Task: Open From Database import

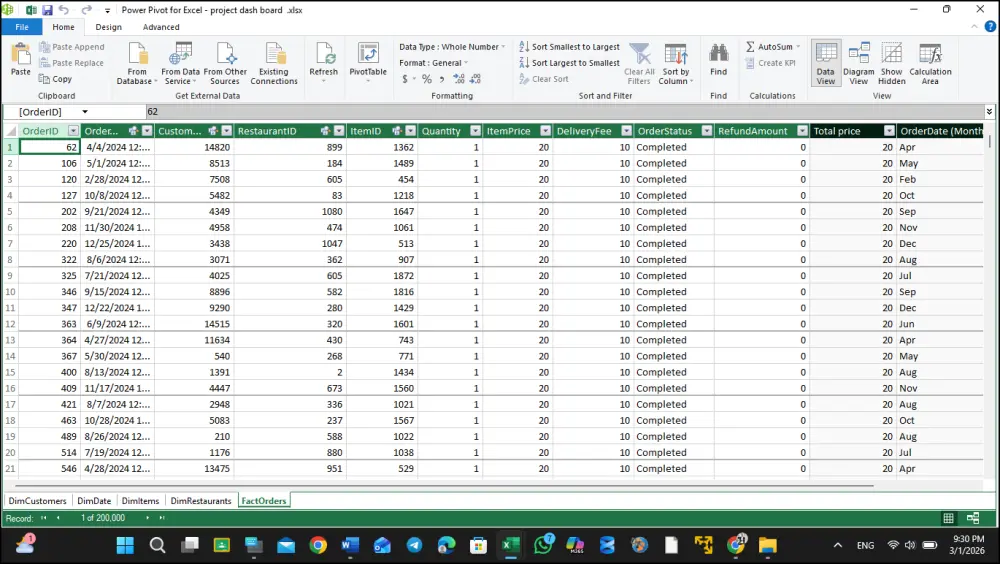Action: (137, 63)
